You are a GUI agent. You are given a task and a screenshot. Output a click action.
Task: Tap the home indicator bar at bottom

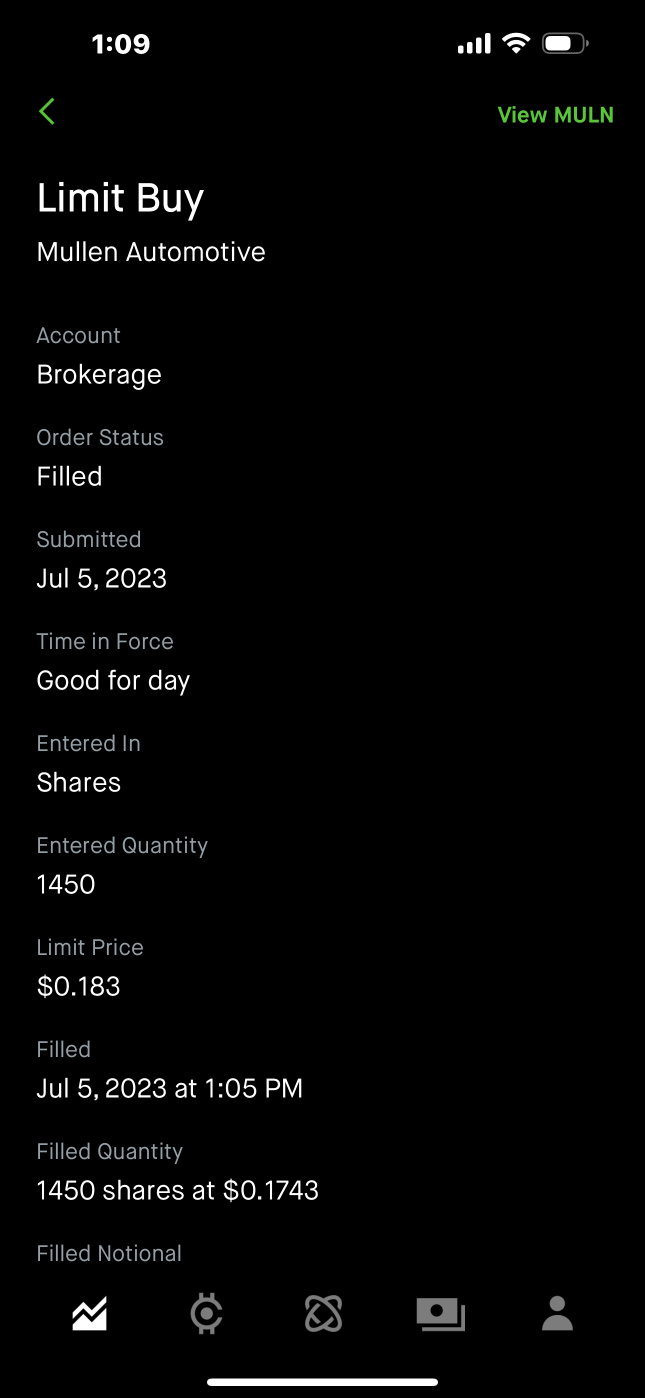[322, 1382]
